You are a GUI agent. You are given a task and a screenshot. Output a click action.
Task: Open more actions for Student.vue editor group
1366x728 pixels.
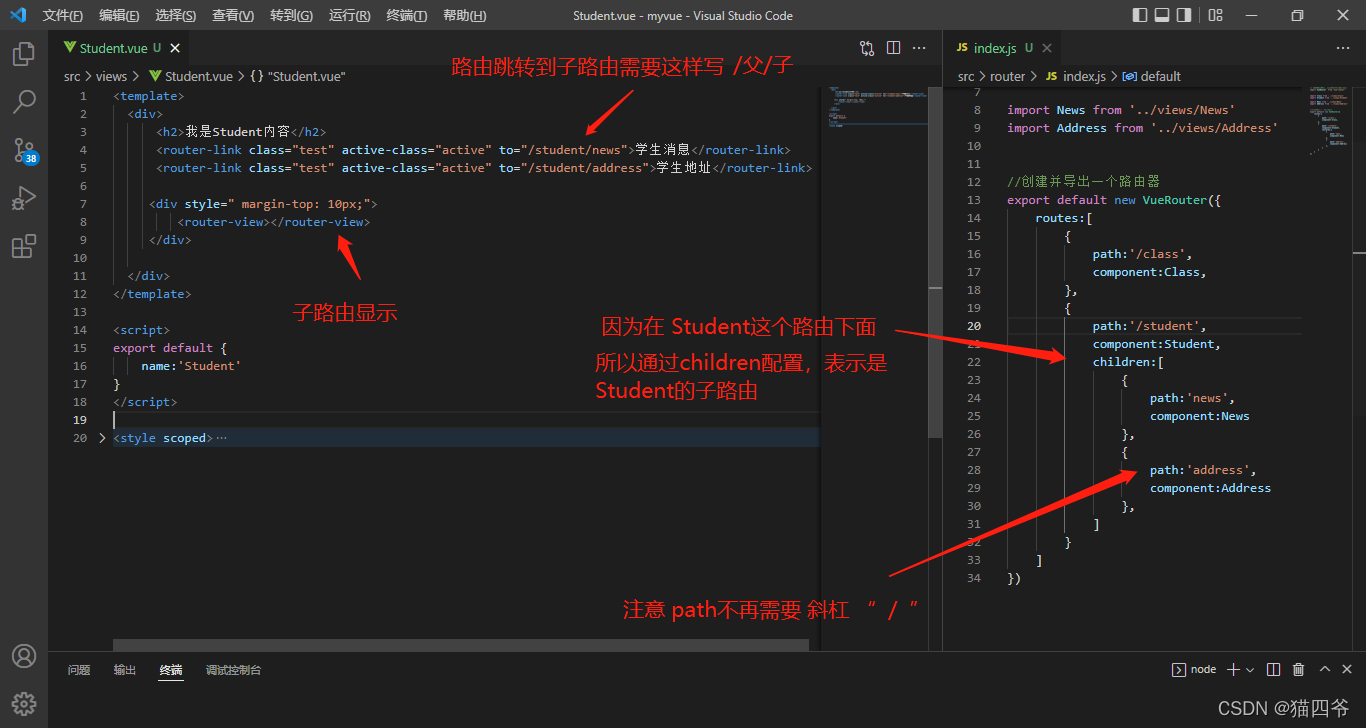[x=919, y=48]
